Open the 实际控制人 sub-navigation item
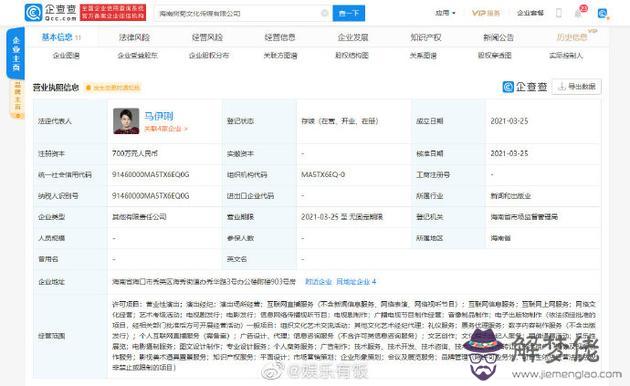Image resolution: width=630 pixels, height=386 pixels. click(566, 55)
